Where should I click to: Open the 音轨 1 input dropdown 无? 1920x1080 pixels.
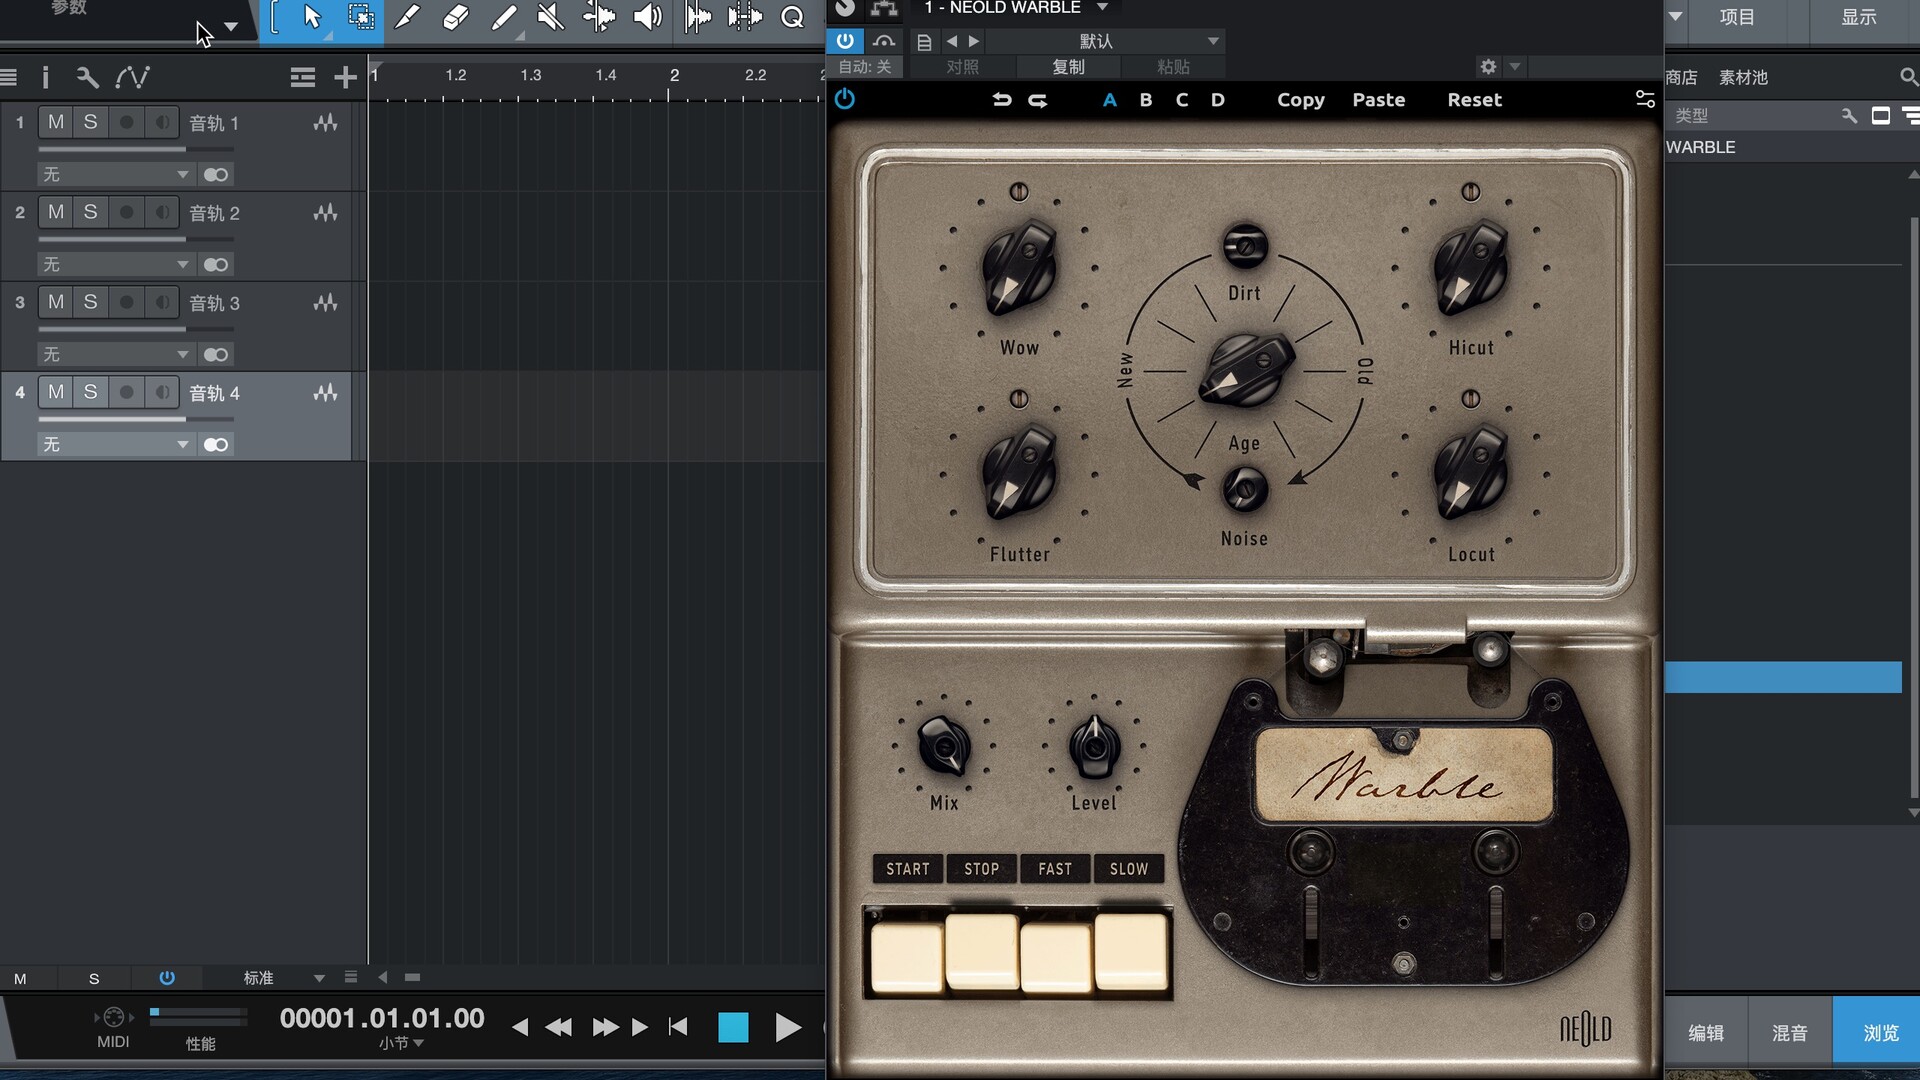[x=115, y=174]
